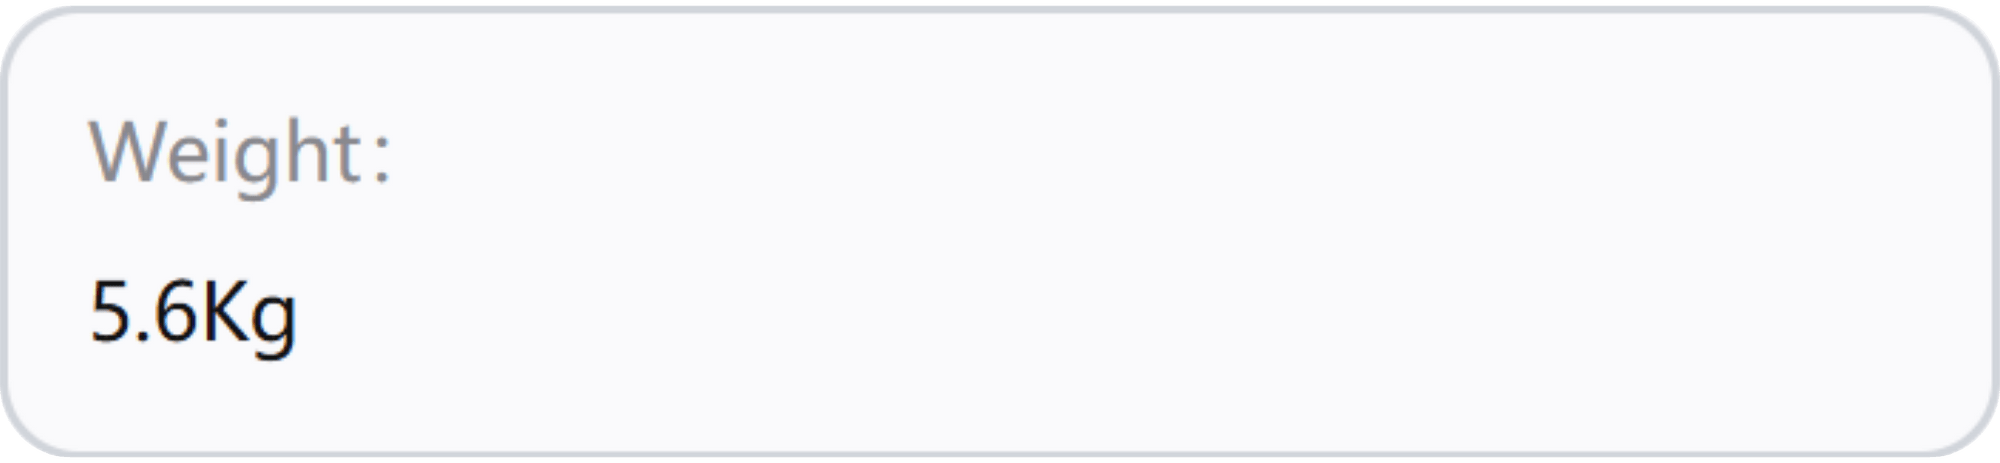2000x463 pixels.
Task: Click the digit 5 in 5.6Kg
Action: (110, 313)
